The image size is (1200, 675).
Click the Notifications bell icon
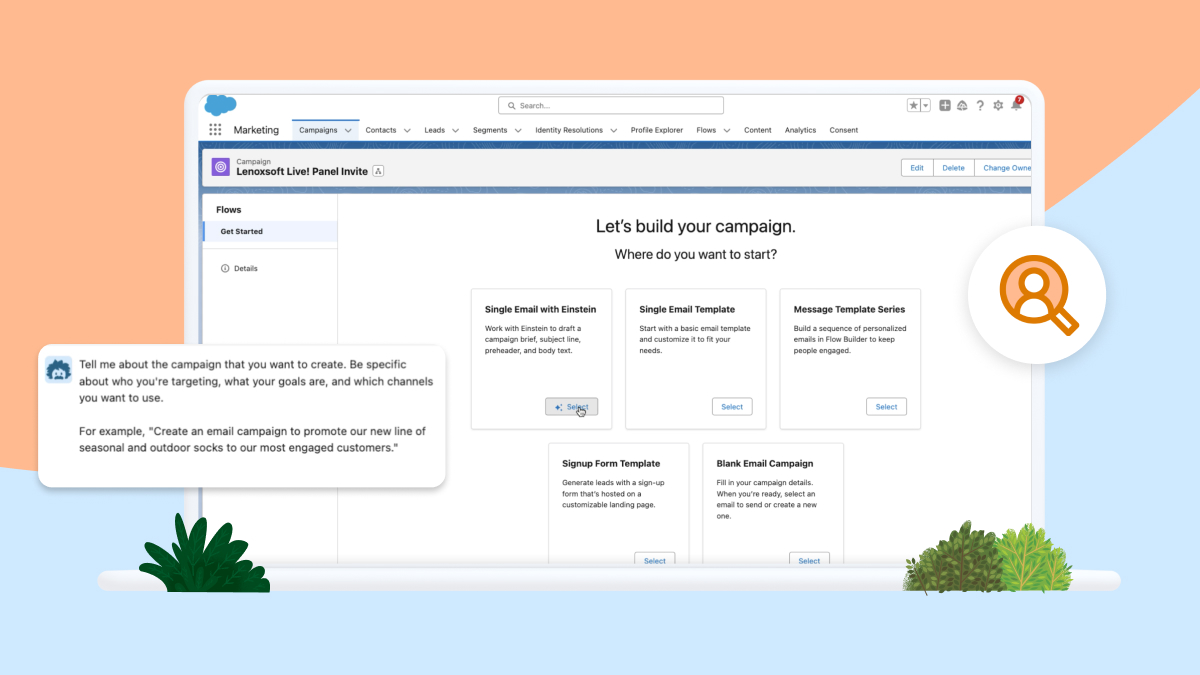click(x=1015, y=106)
